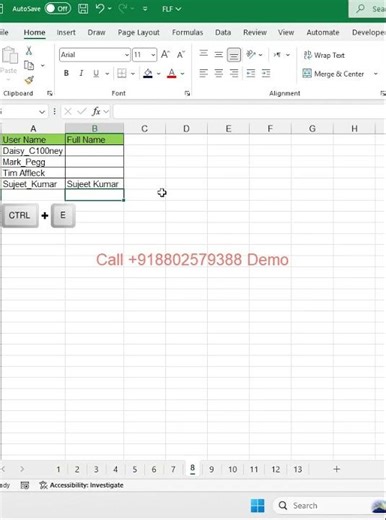Viewport: 386px width, 520px height.
Task: Open the Borders dropdown arrow
Action: [132, 74]
